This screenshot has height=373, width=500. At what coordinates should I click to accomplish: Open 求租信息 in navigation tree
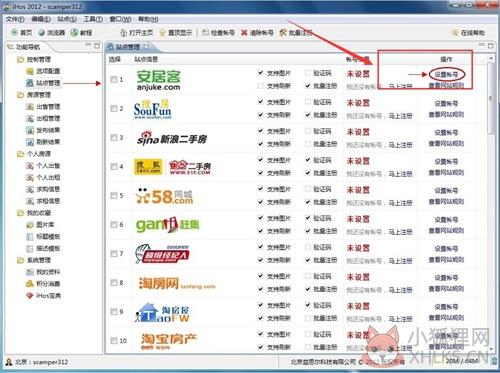43,201
